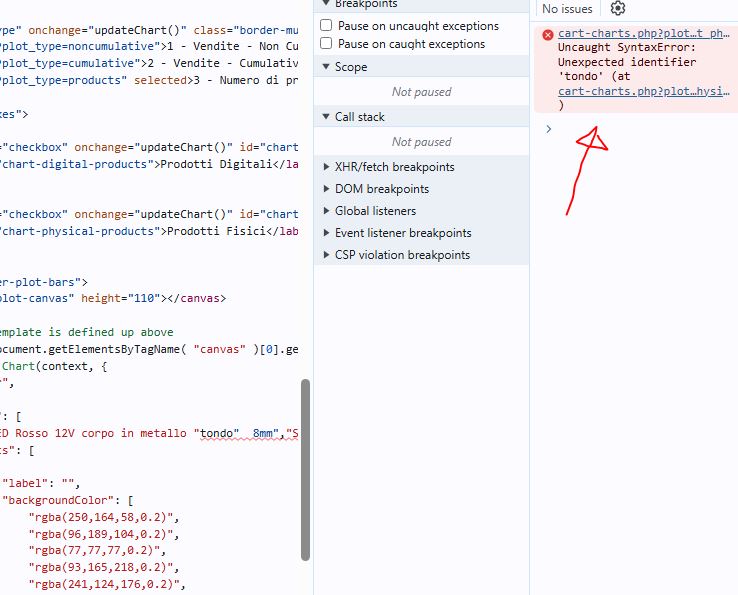This screenshot has height=595, width=738.
Task: Click the source pane vertical scrollbar
Action: 306,470
